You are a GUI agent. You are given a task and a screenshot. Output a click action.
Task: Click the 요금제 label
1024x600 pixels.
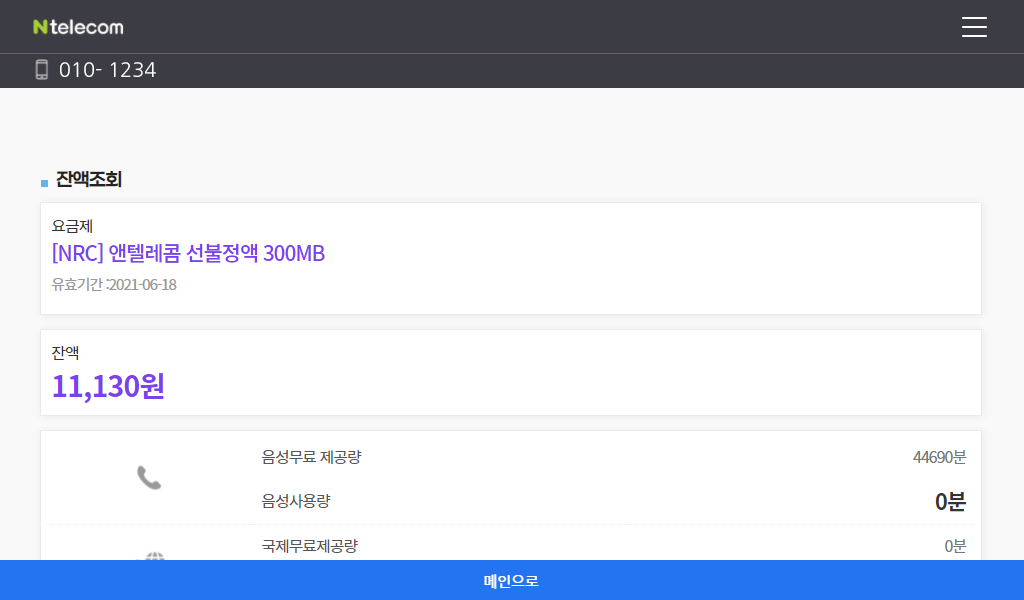[x=72, y=226]
